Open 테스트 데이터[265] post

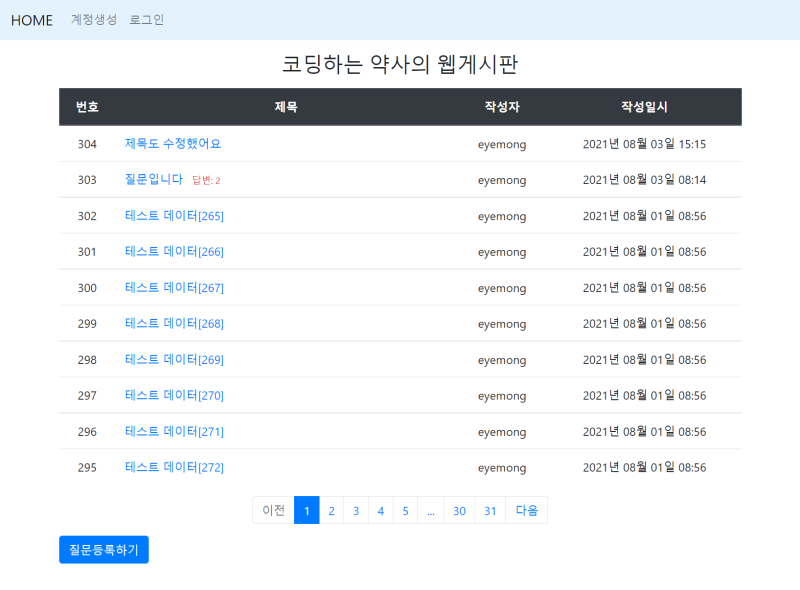174,215
